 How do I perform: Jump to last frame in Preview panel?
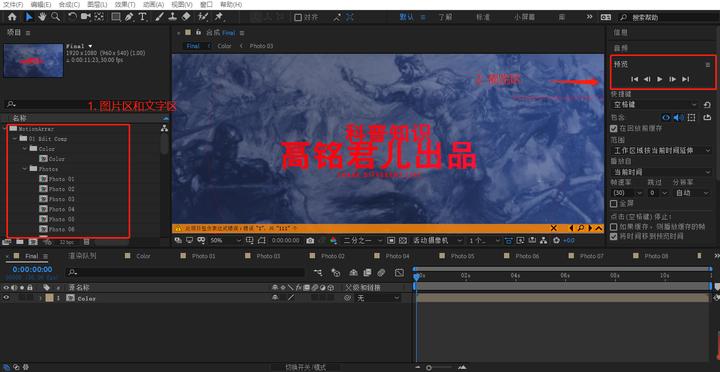point(686,79)
